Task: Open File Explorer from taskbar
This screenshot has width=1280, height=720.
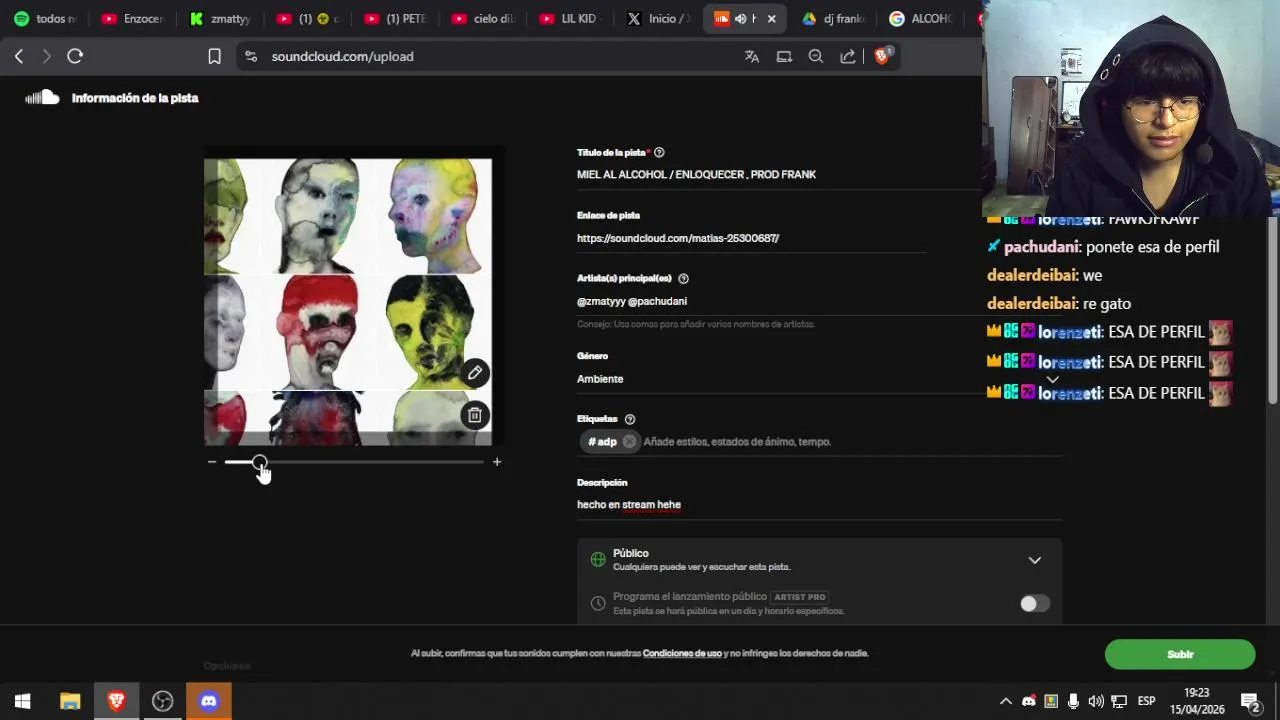Action: coord(70,701)
